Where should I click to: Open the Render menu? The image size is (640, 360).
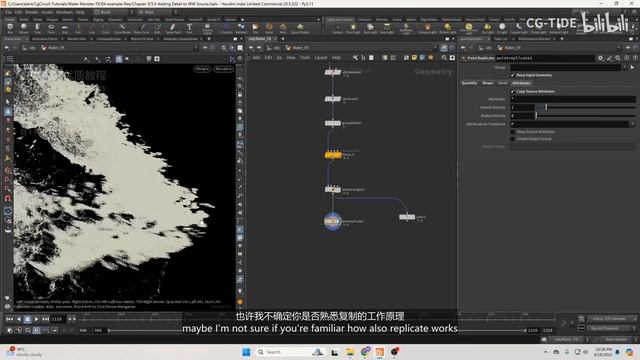(31, 12)
